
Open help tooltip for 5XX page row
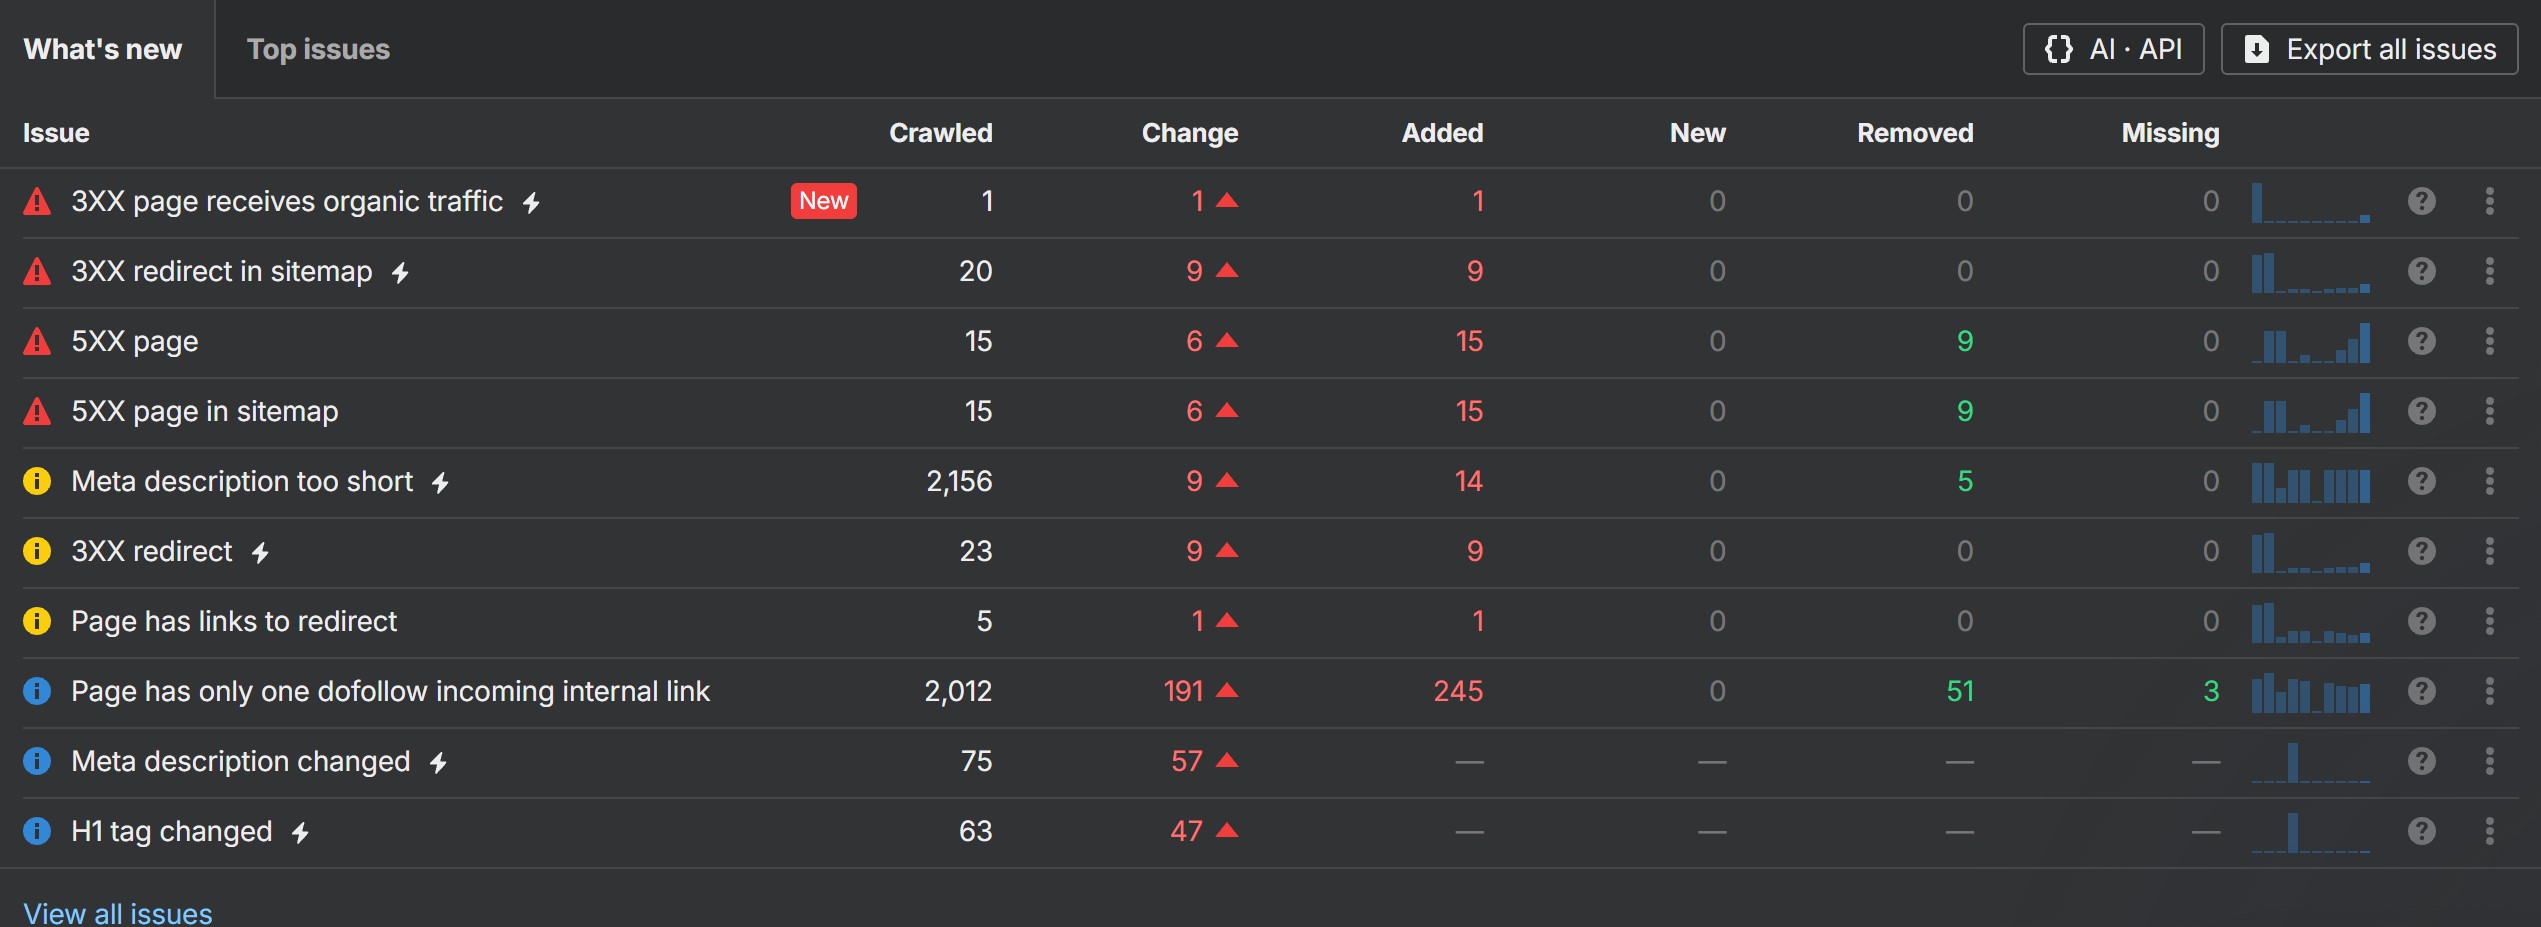point(2421,341)
